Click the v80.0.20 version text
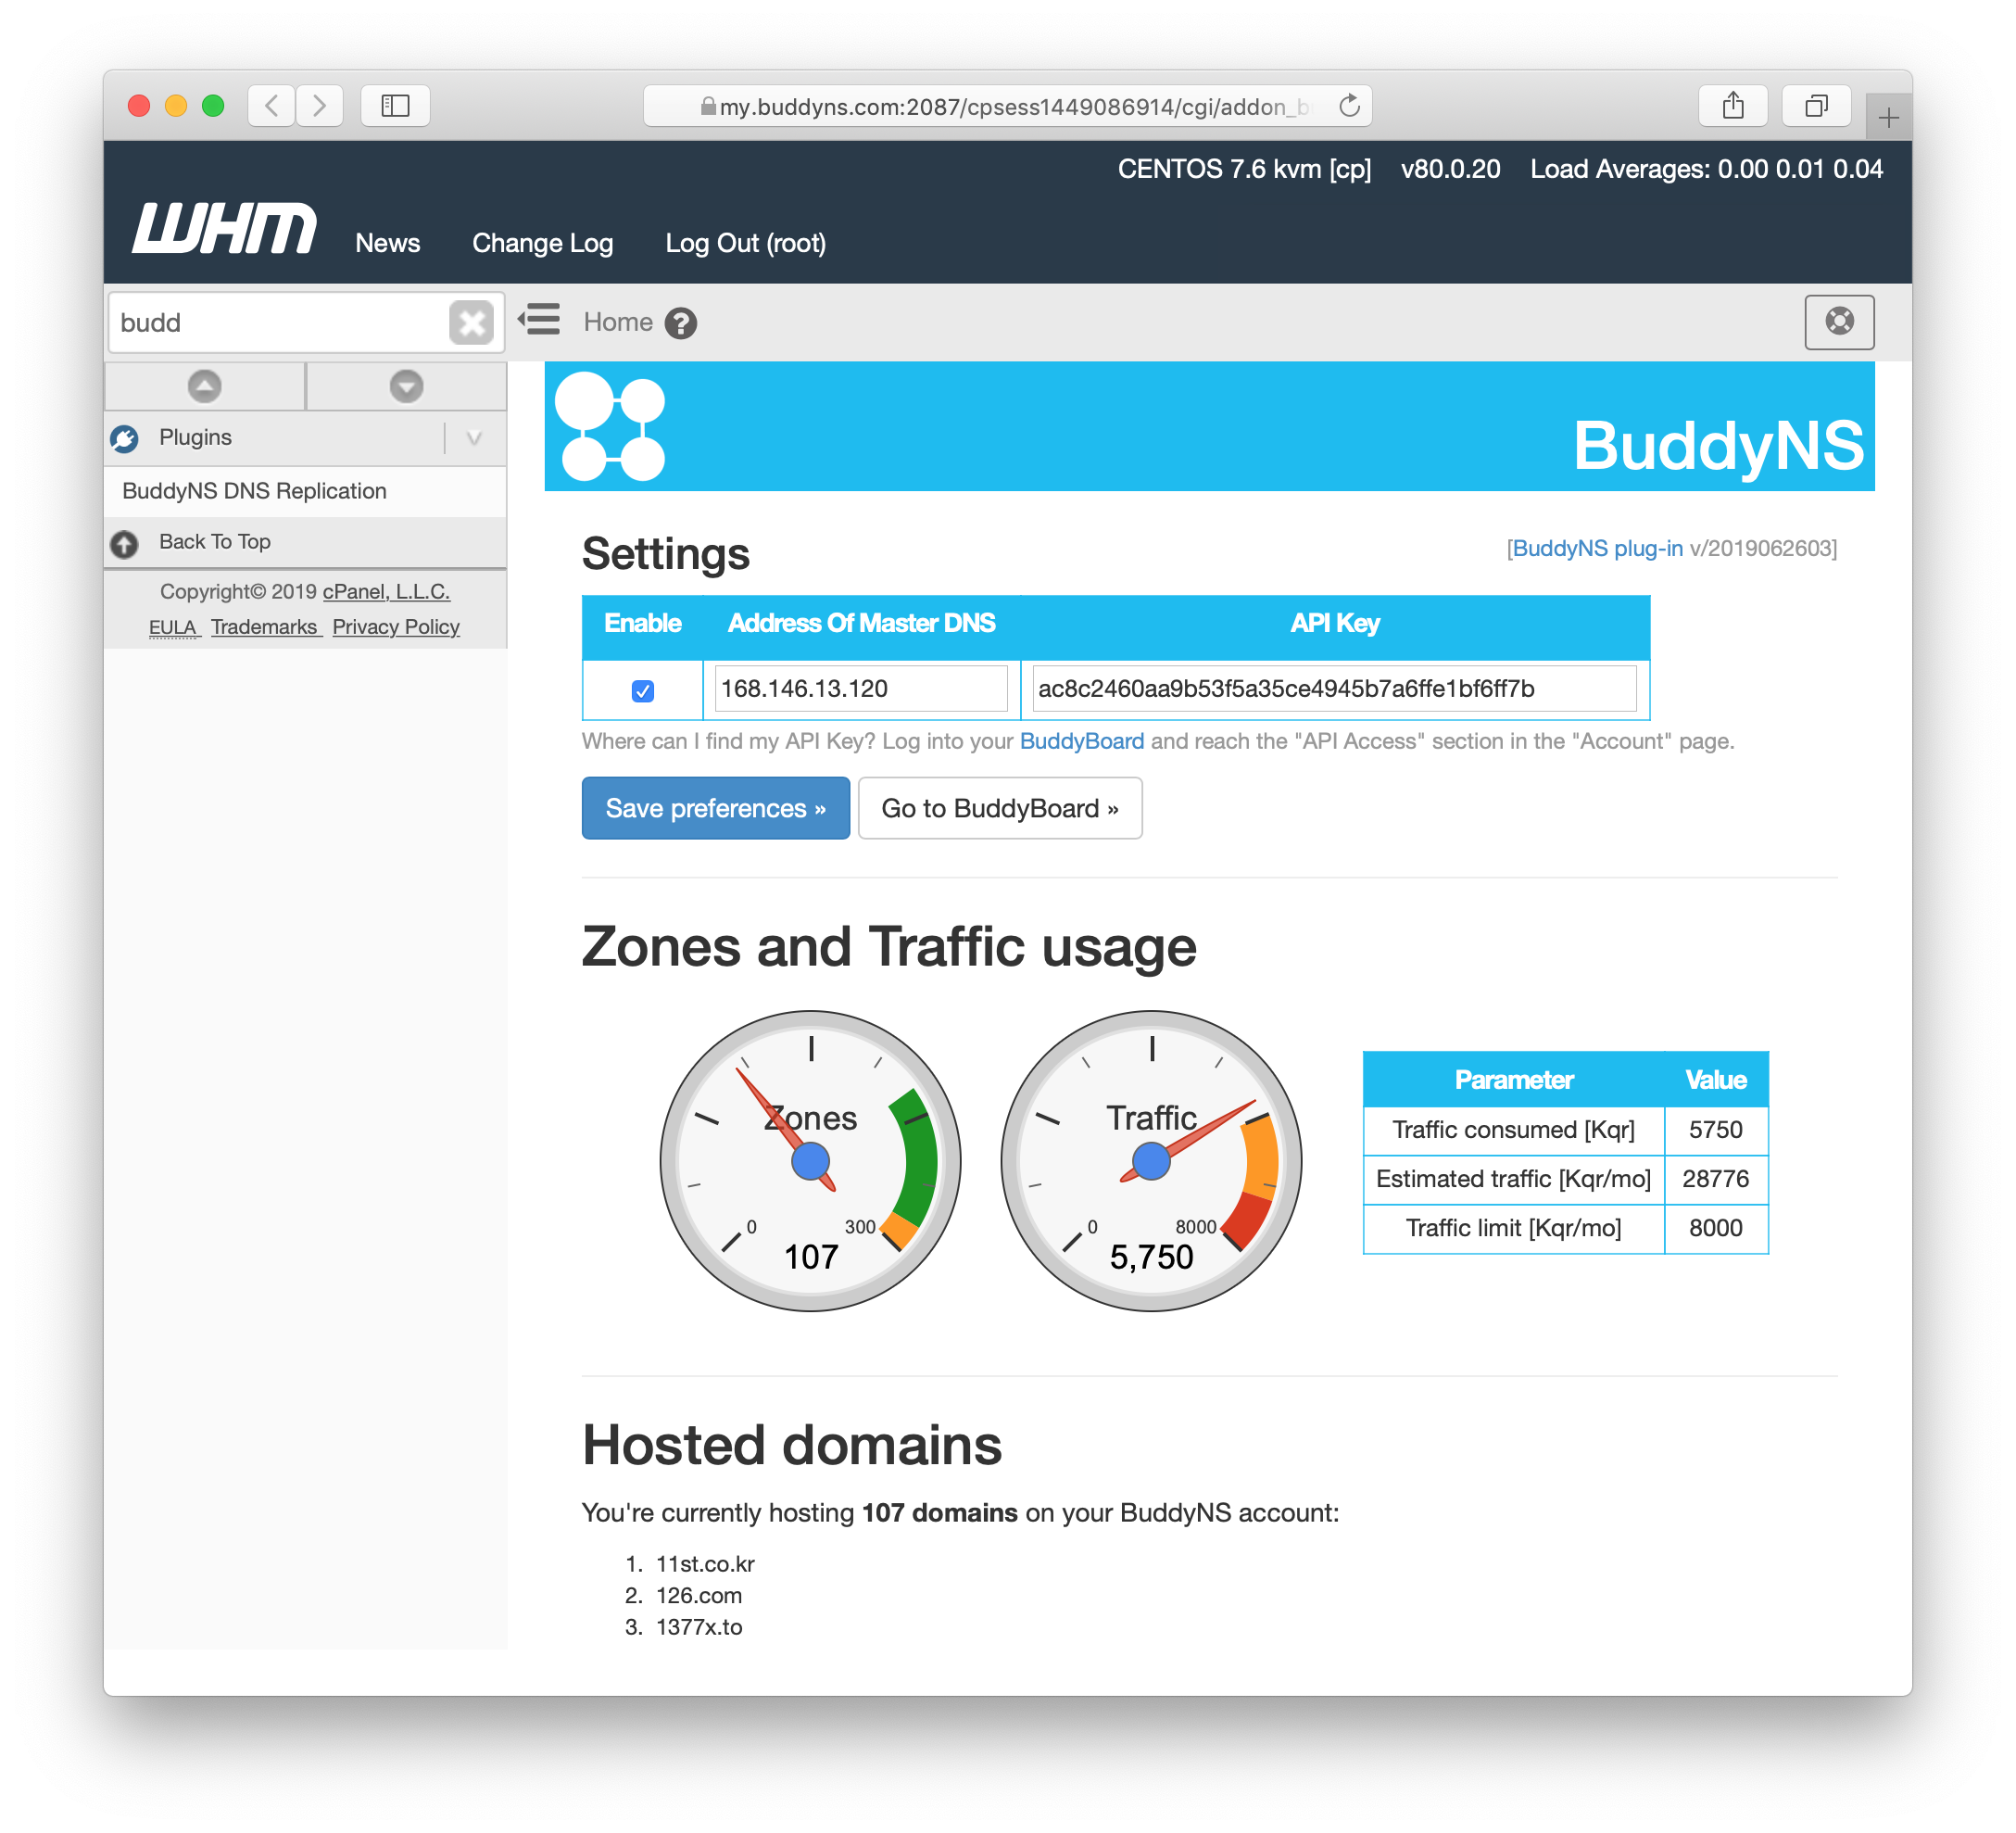The image size is (2016, 1833). click(1450, 169)
